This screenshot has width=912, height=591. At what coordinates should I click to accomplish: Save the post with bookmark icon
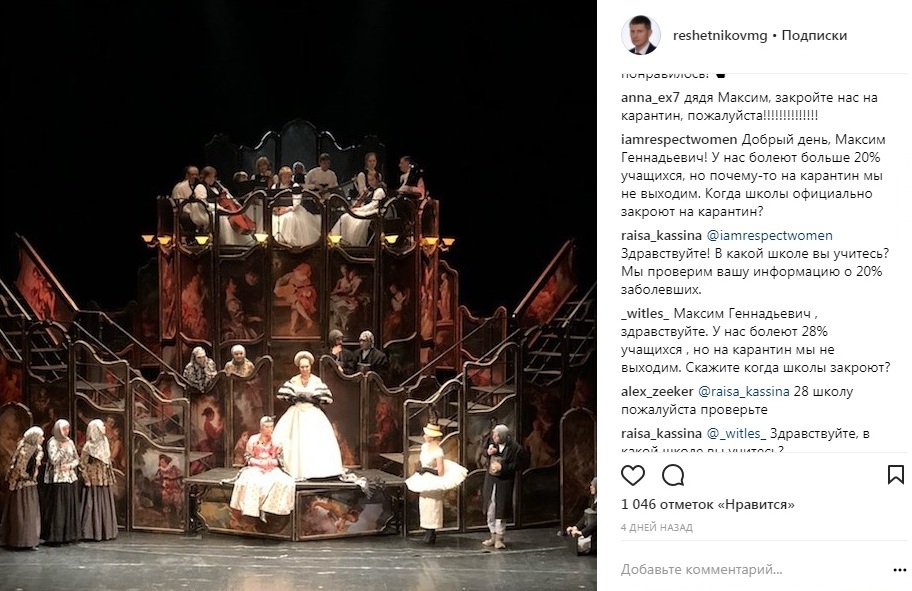pyautogui.click(x=896, y=475)
